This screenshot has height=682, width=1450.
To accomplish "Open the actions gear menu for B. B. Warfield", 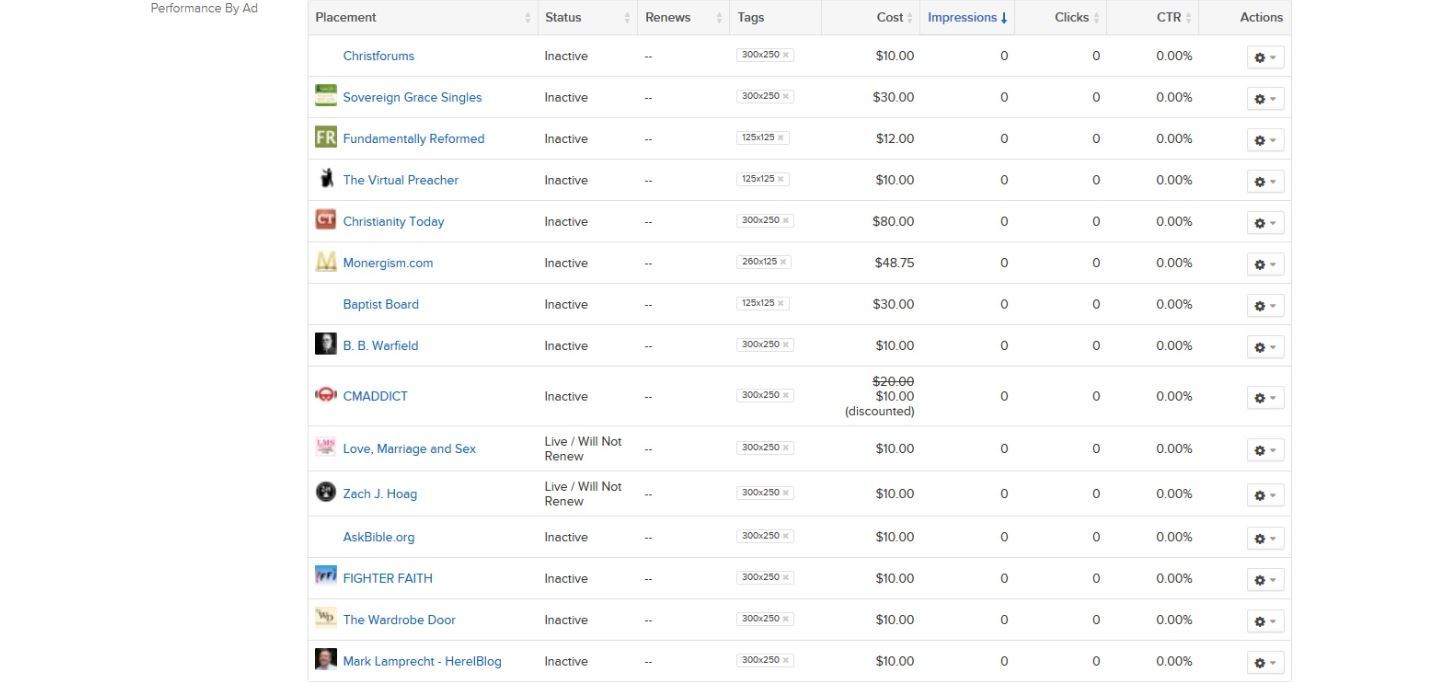I will pyautogui.click(x=1265, y=347).
